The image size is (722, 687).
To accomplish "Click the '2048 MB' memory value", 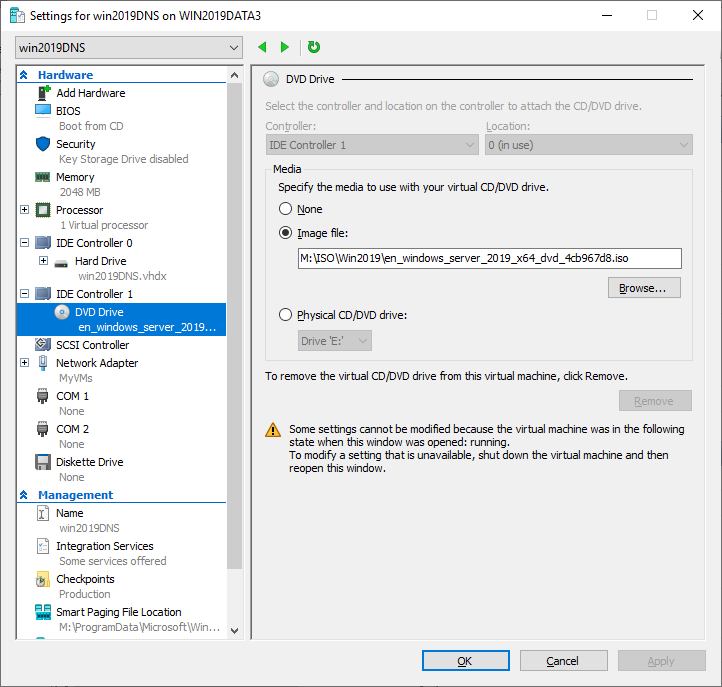I will click(x=80, y=192).
